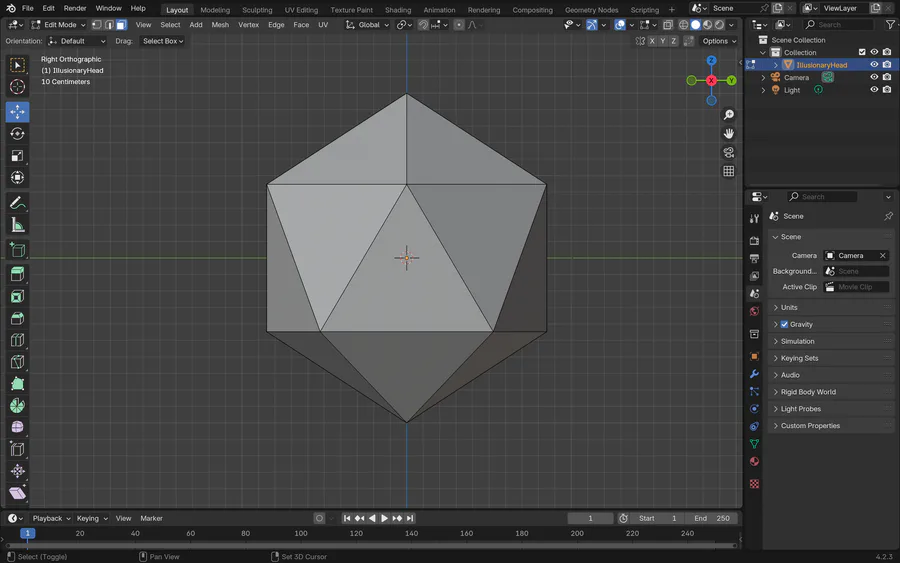
Task: Switch to vertex select mode
Action: (96, 25)
